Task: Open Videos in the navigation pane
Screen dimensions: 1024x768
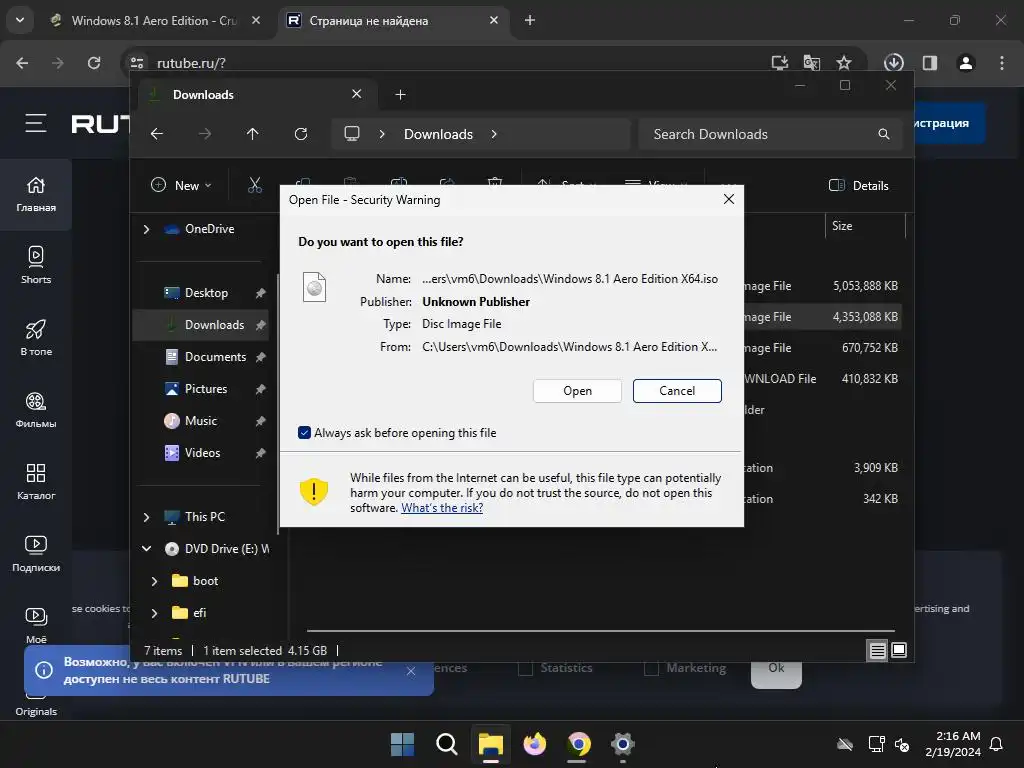Action: pyautogui.click(x=202, y=453)
